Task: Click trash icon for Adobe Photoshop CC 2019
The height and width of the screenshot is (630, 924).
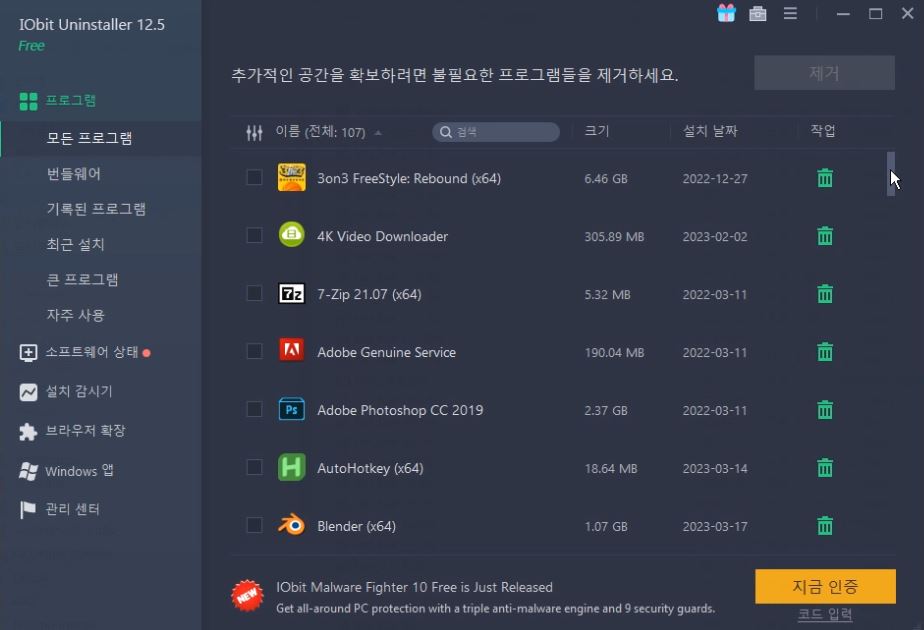Action: 825,410
